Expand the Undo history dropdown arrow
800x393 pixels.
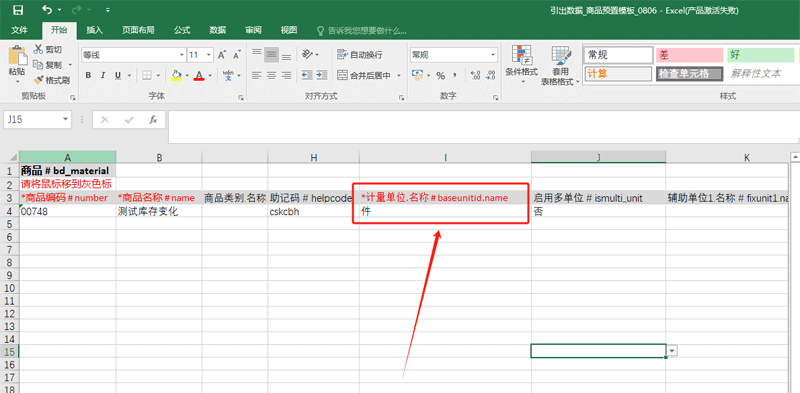(60, 10)
